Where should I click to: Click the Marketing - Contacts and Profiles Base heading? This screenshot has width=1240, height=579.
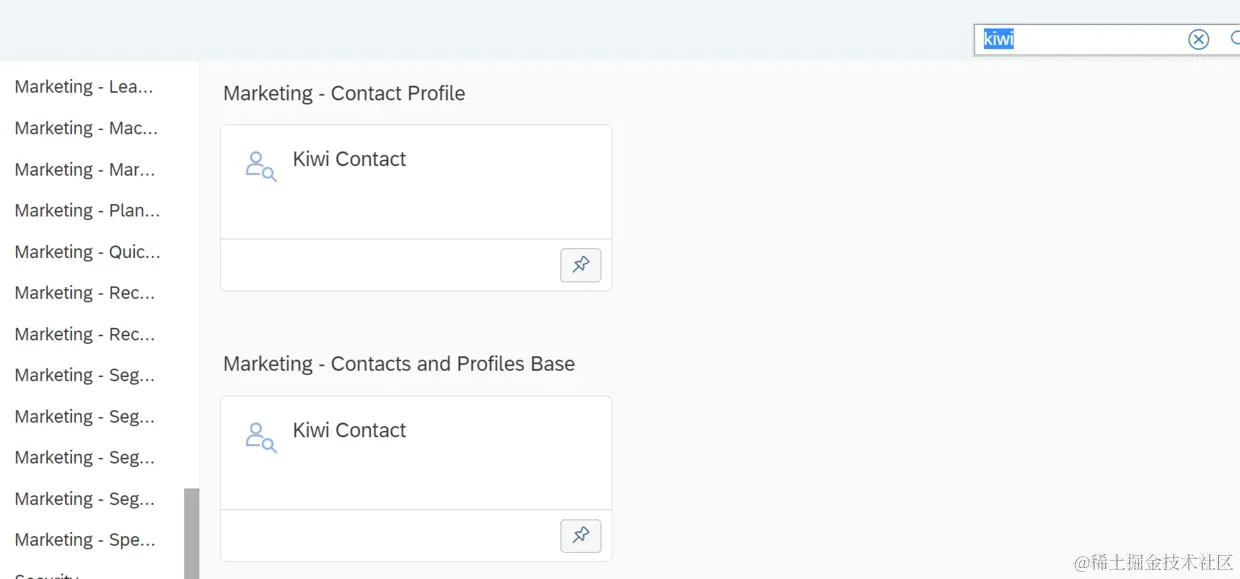[399, 364]
